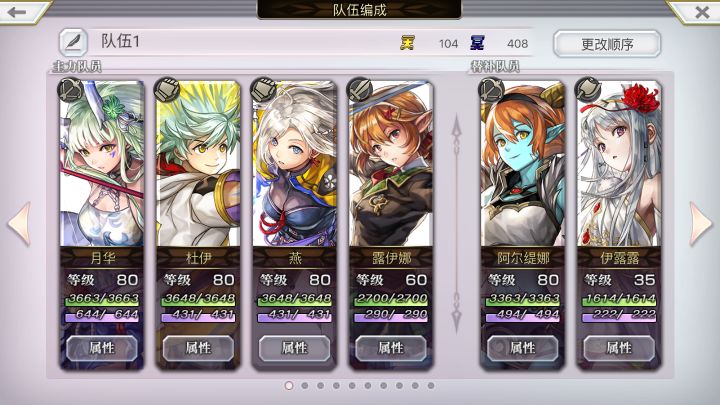Click sword class icon on 露伊娜 card
This screenshot has height=405, width=720.
pos(360,89)
